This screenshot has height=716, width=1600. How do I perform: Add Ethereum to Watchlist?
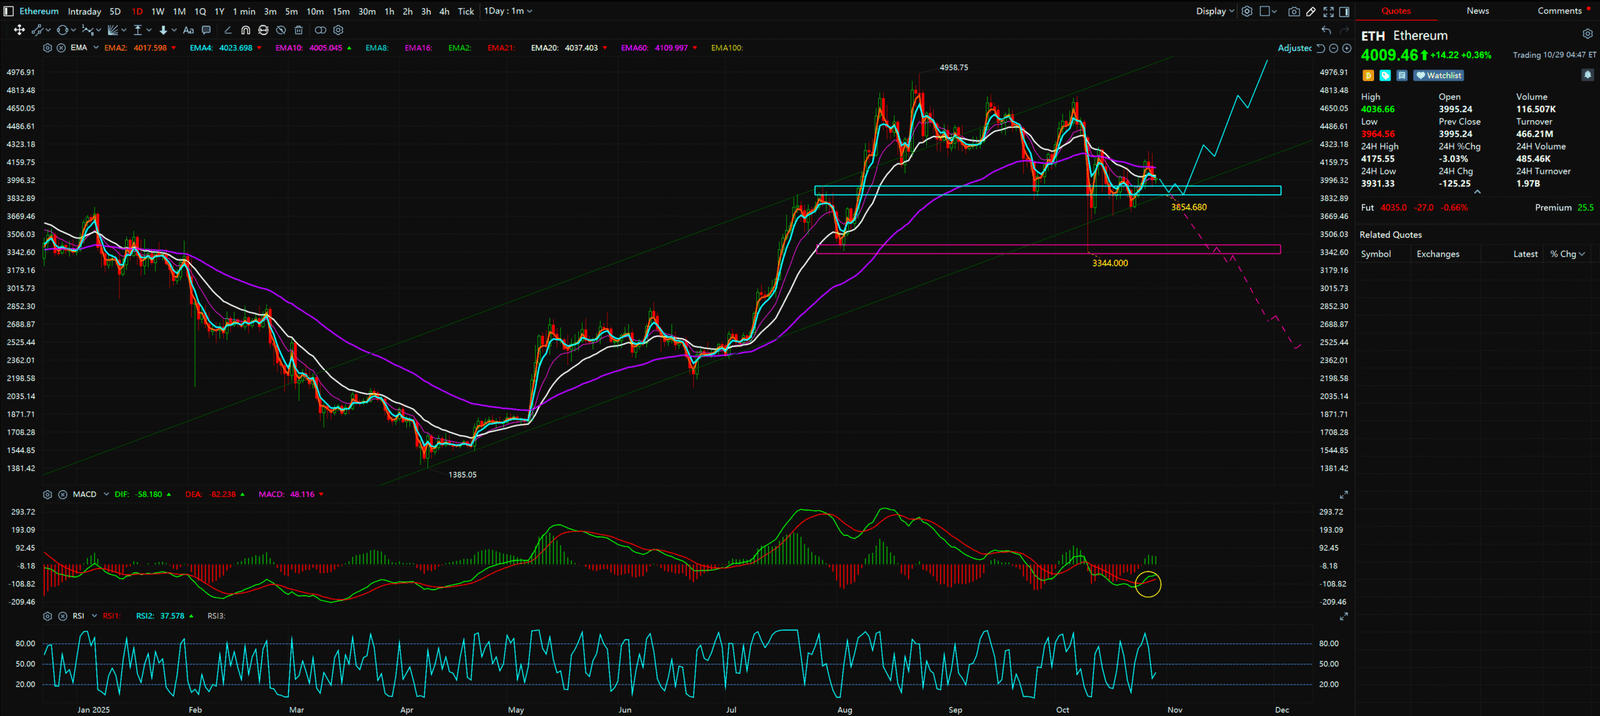point(1439,75)
